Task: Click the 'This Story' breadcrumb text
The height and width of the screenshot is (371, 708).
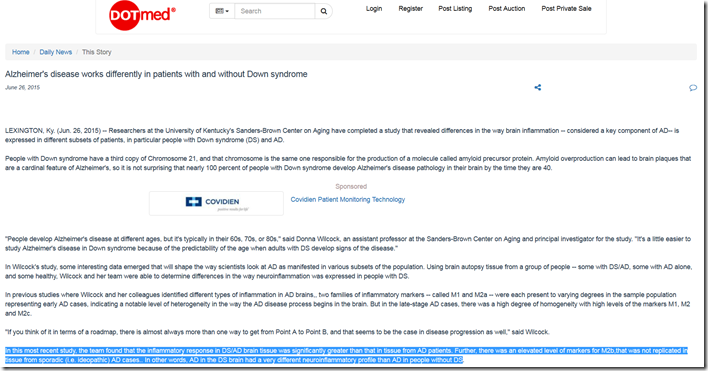Action: (97, 52)
